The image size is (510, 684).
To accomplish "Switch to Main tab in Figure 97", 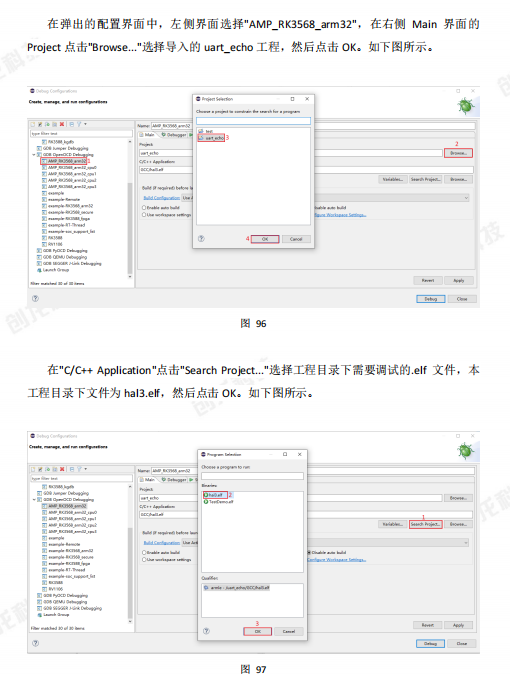I will (148, 479).
